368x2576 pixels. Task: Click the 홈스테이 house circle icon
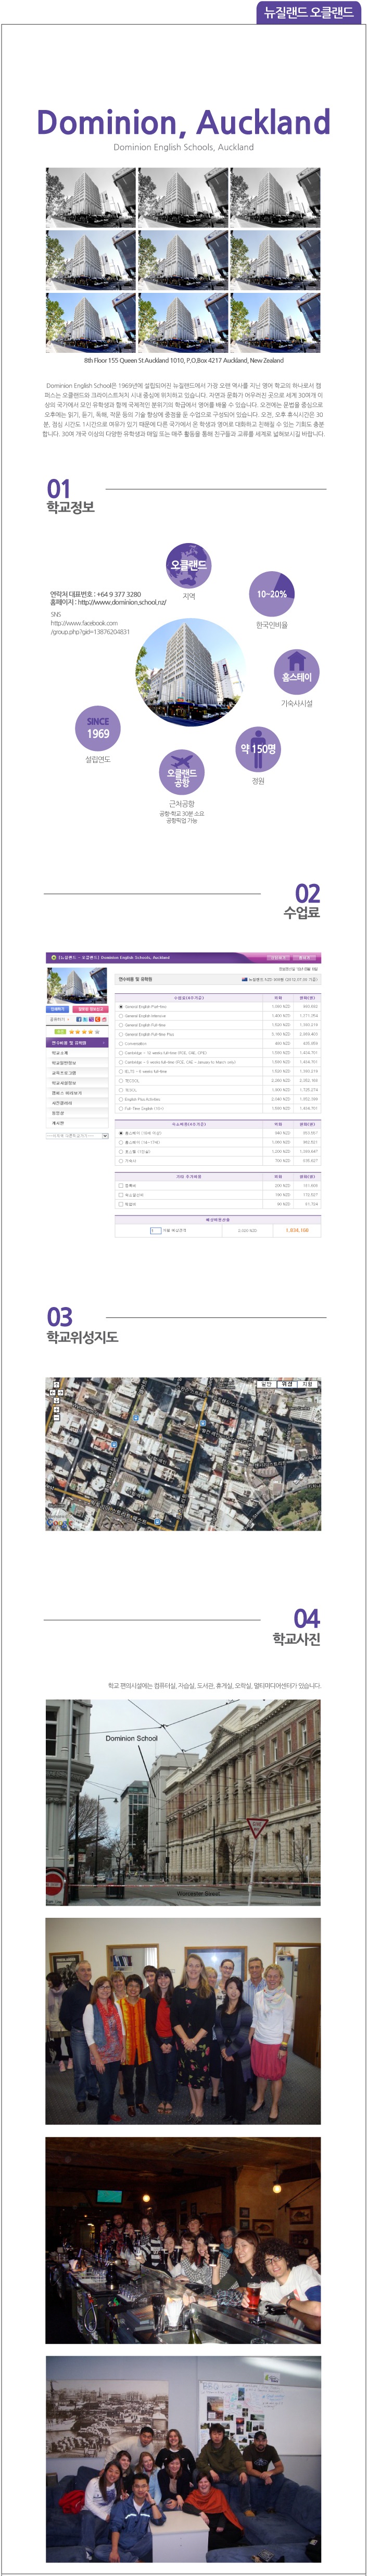[296, 671]
